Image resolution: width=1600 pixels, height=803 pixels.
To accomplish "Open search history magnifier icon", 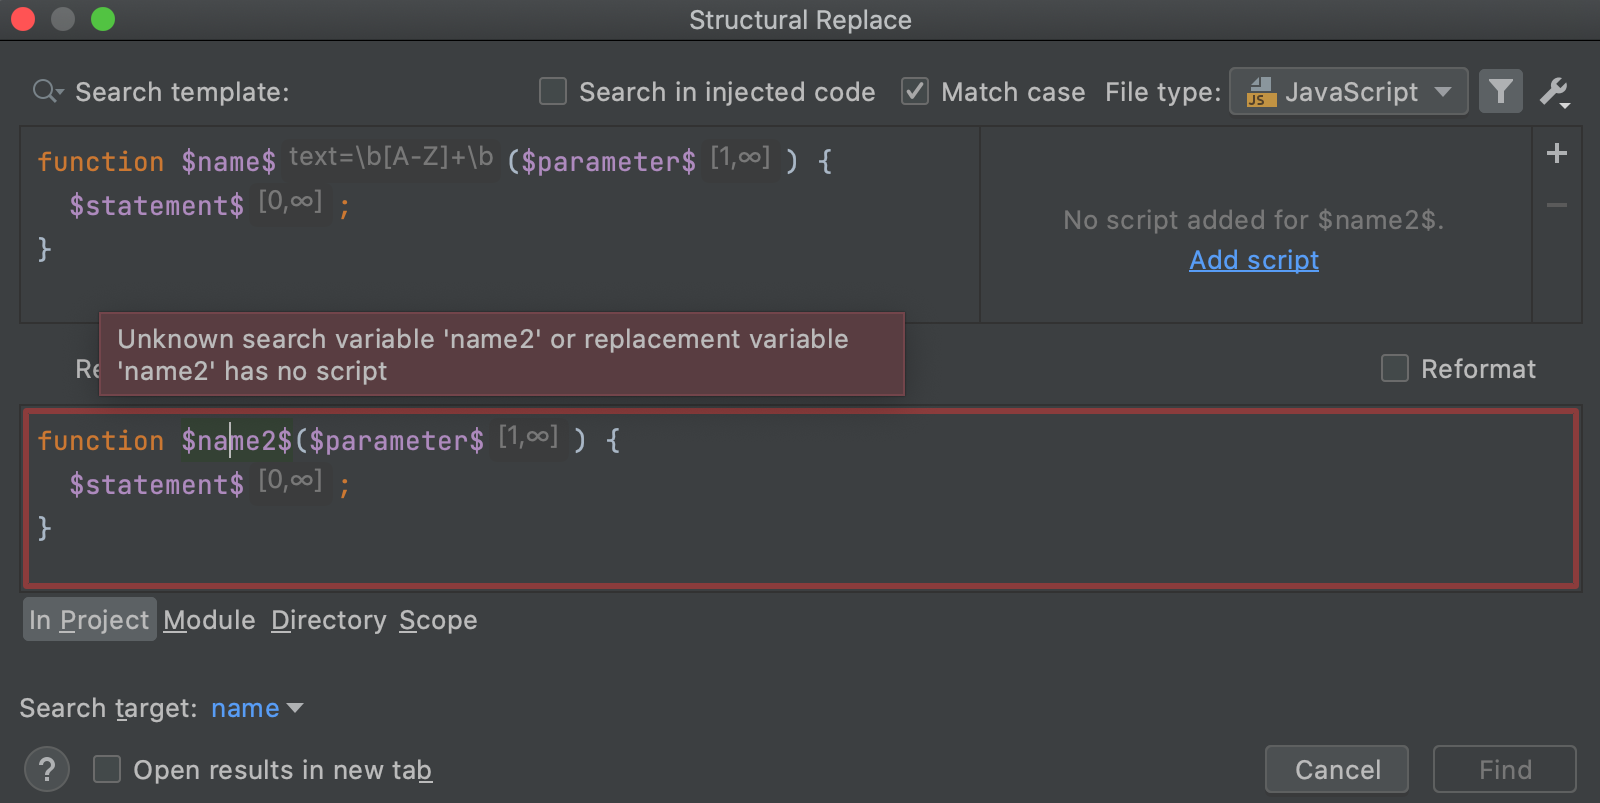I will [x=47, y=92].
